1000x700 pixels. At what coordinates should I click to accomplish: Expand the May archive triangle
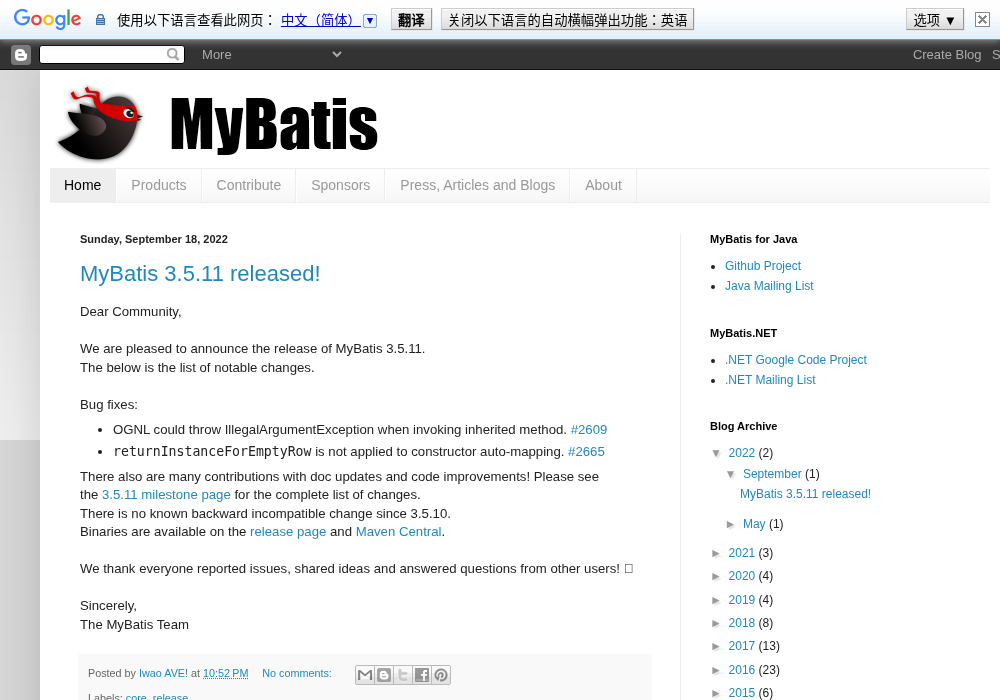point(731,525)
